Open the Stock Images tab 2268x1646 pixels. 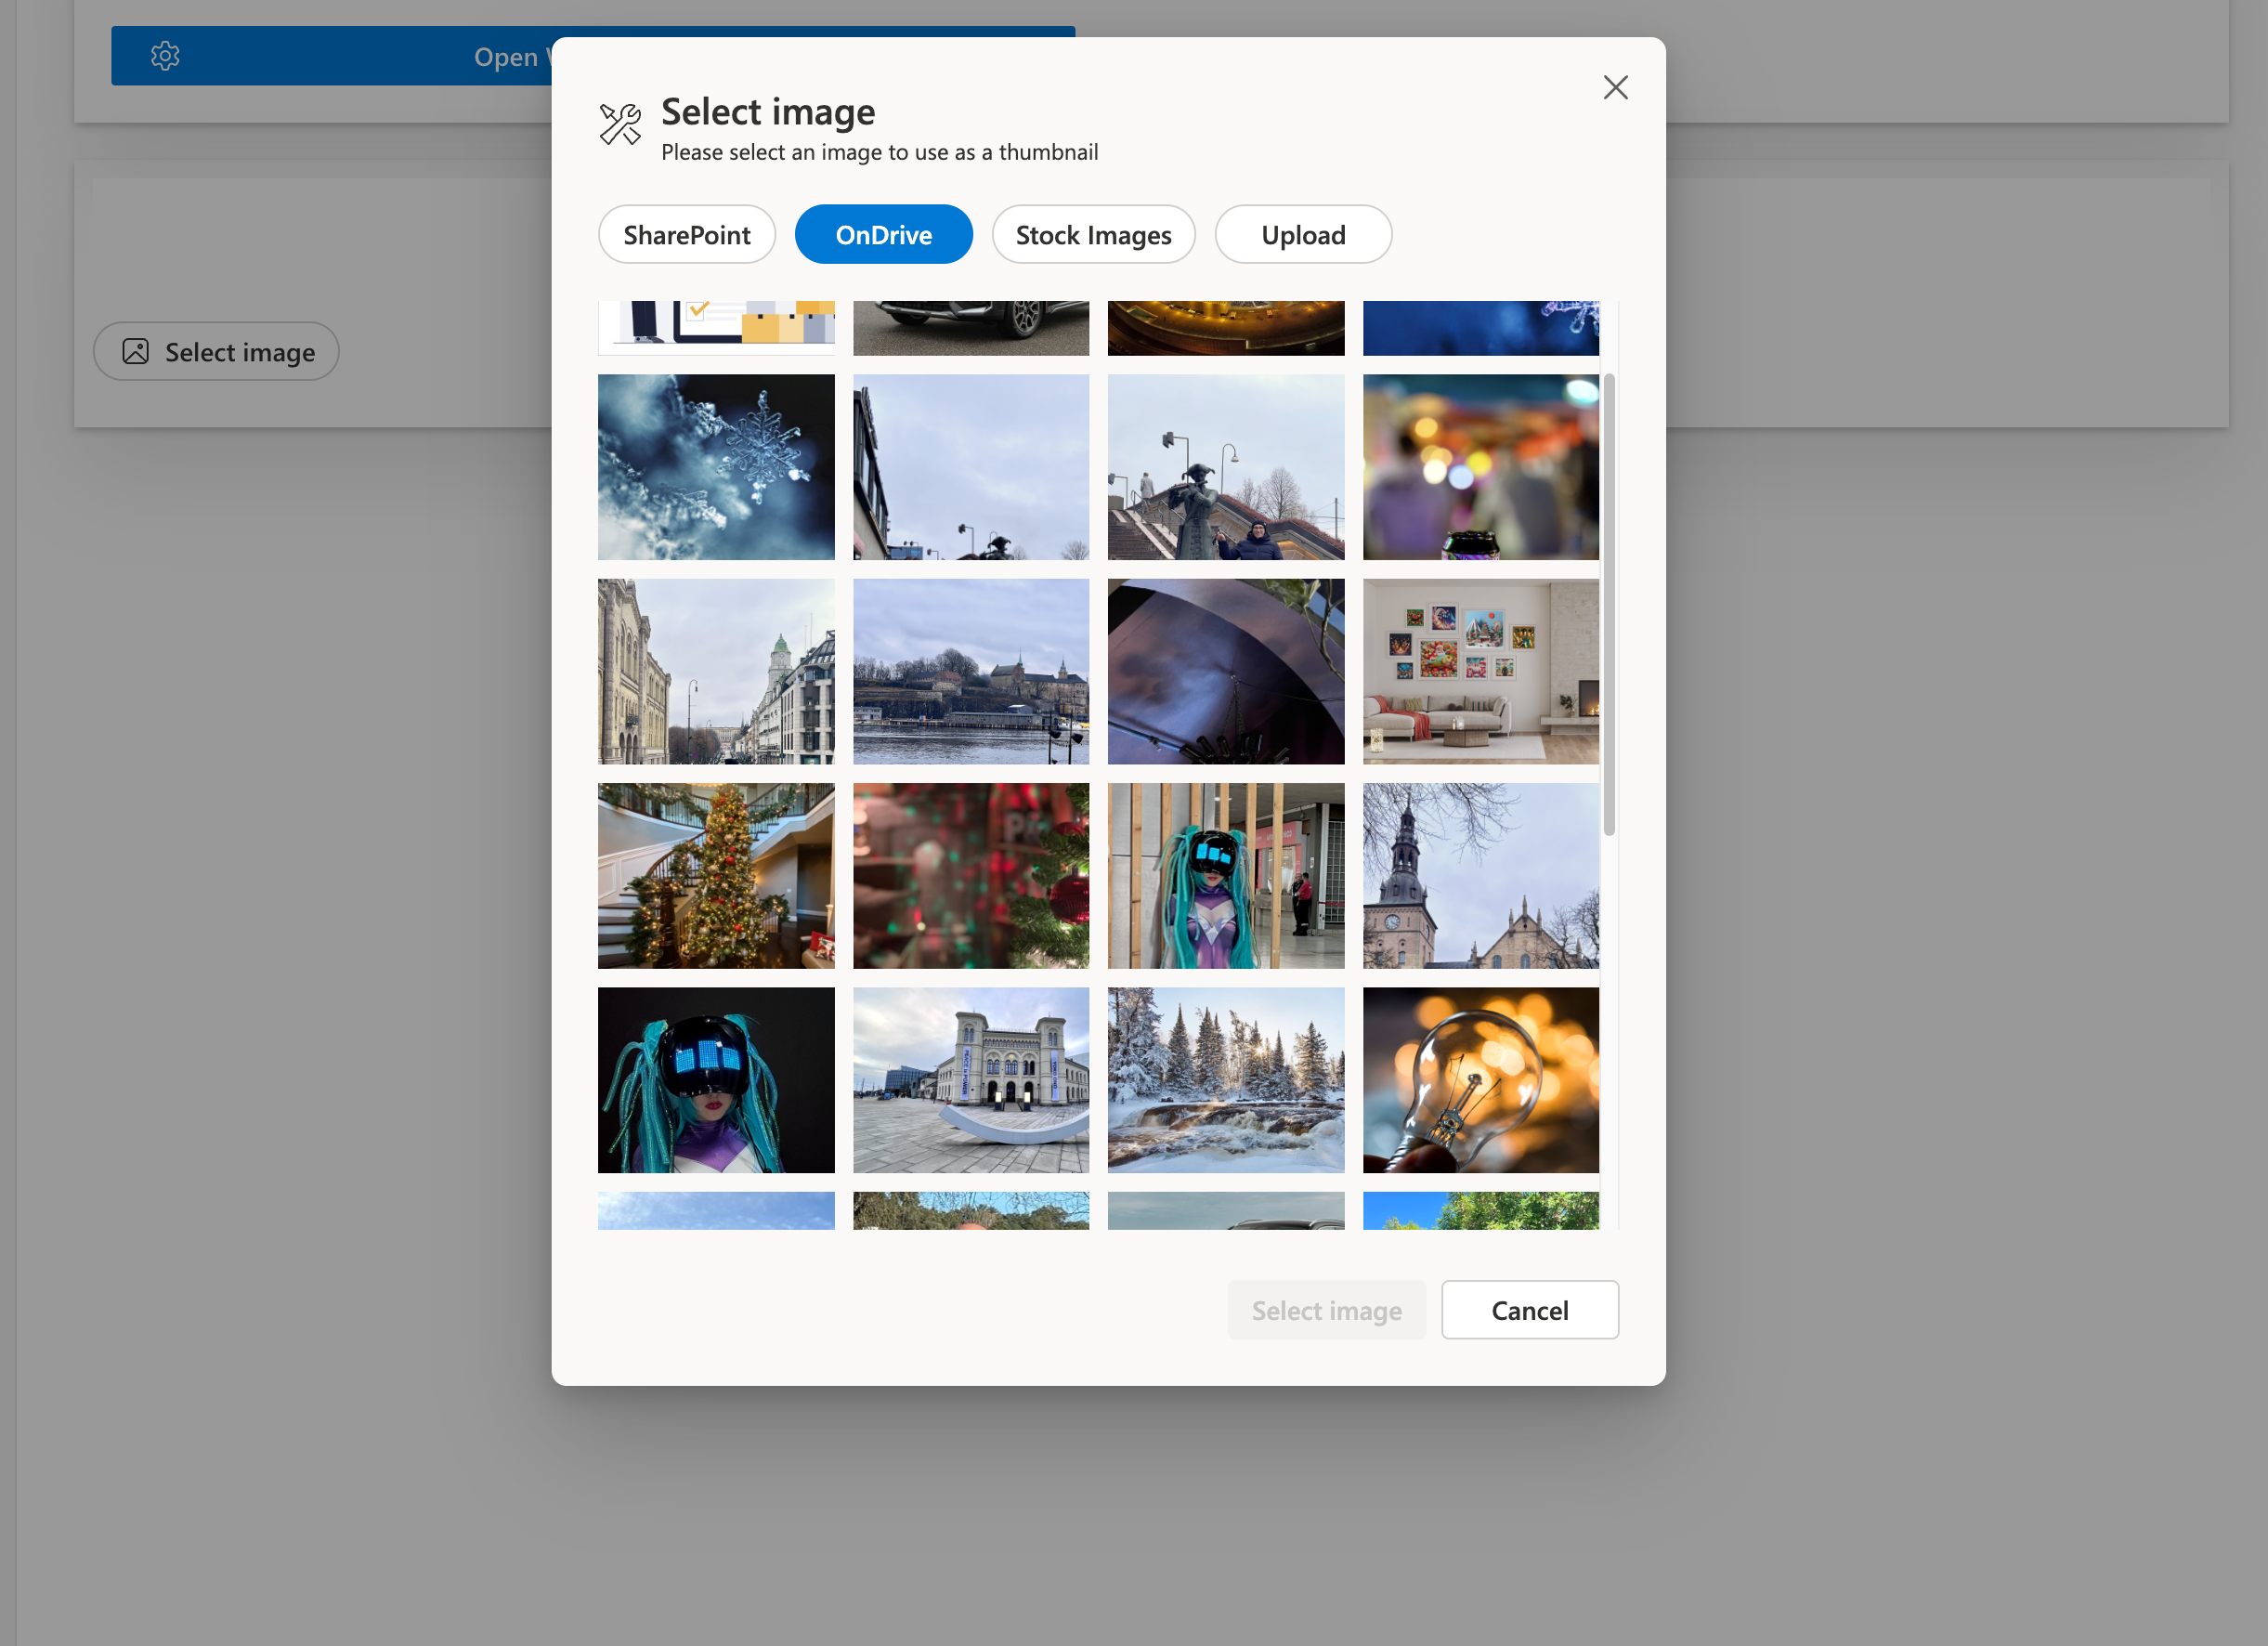(x=1093, y=235)
